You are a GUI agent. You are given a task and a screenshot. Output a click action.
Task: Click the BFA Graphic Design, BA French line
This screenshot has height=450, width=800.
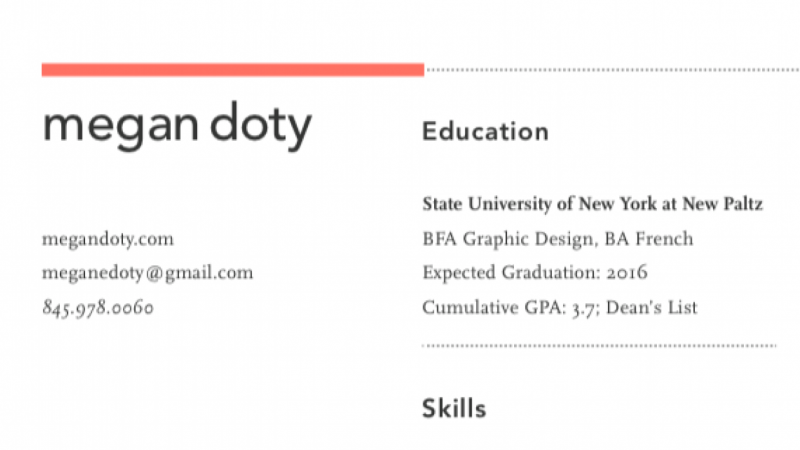(x=558, y=239)
